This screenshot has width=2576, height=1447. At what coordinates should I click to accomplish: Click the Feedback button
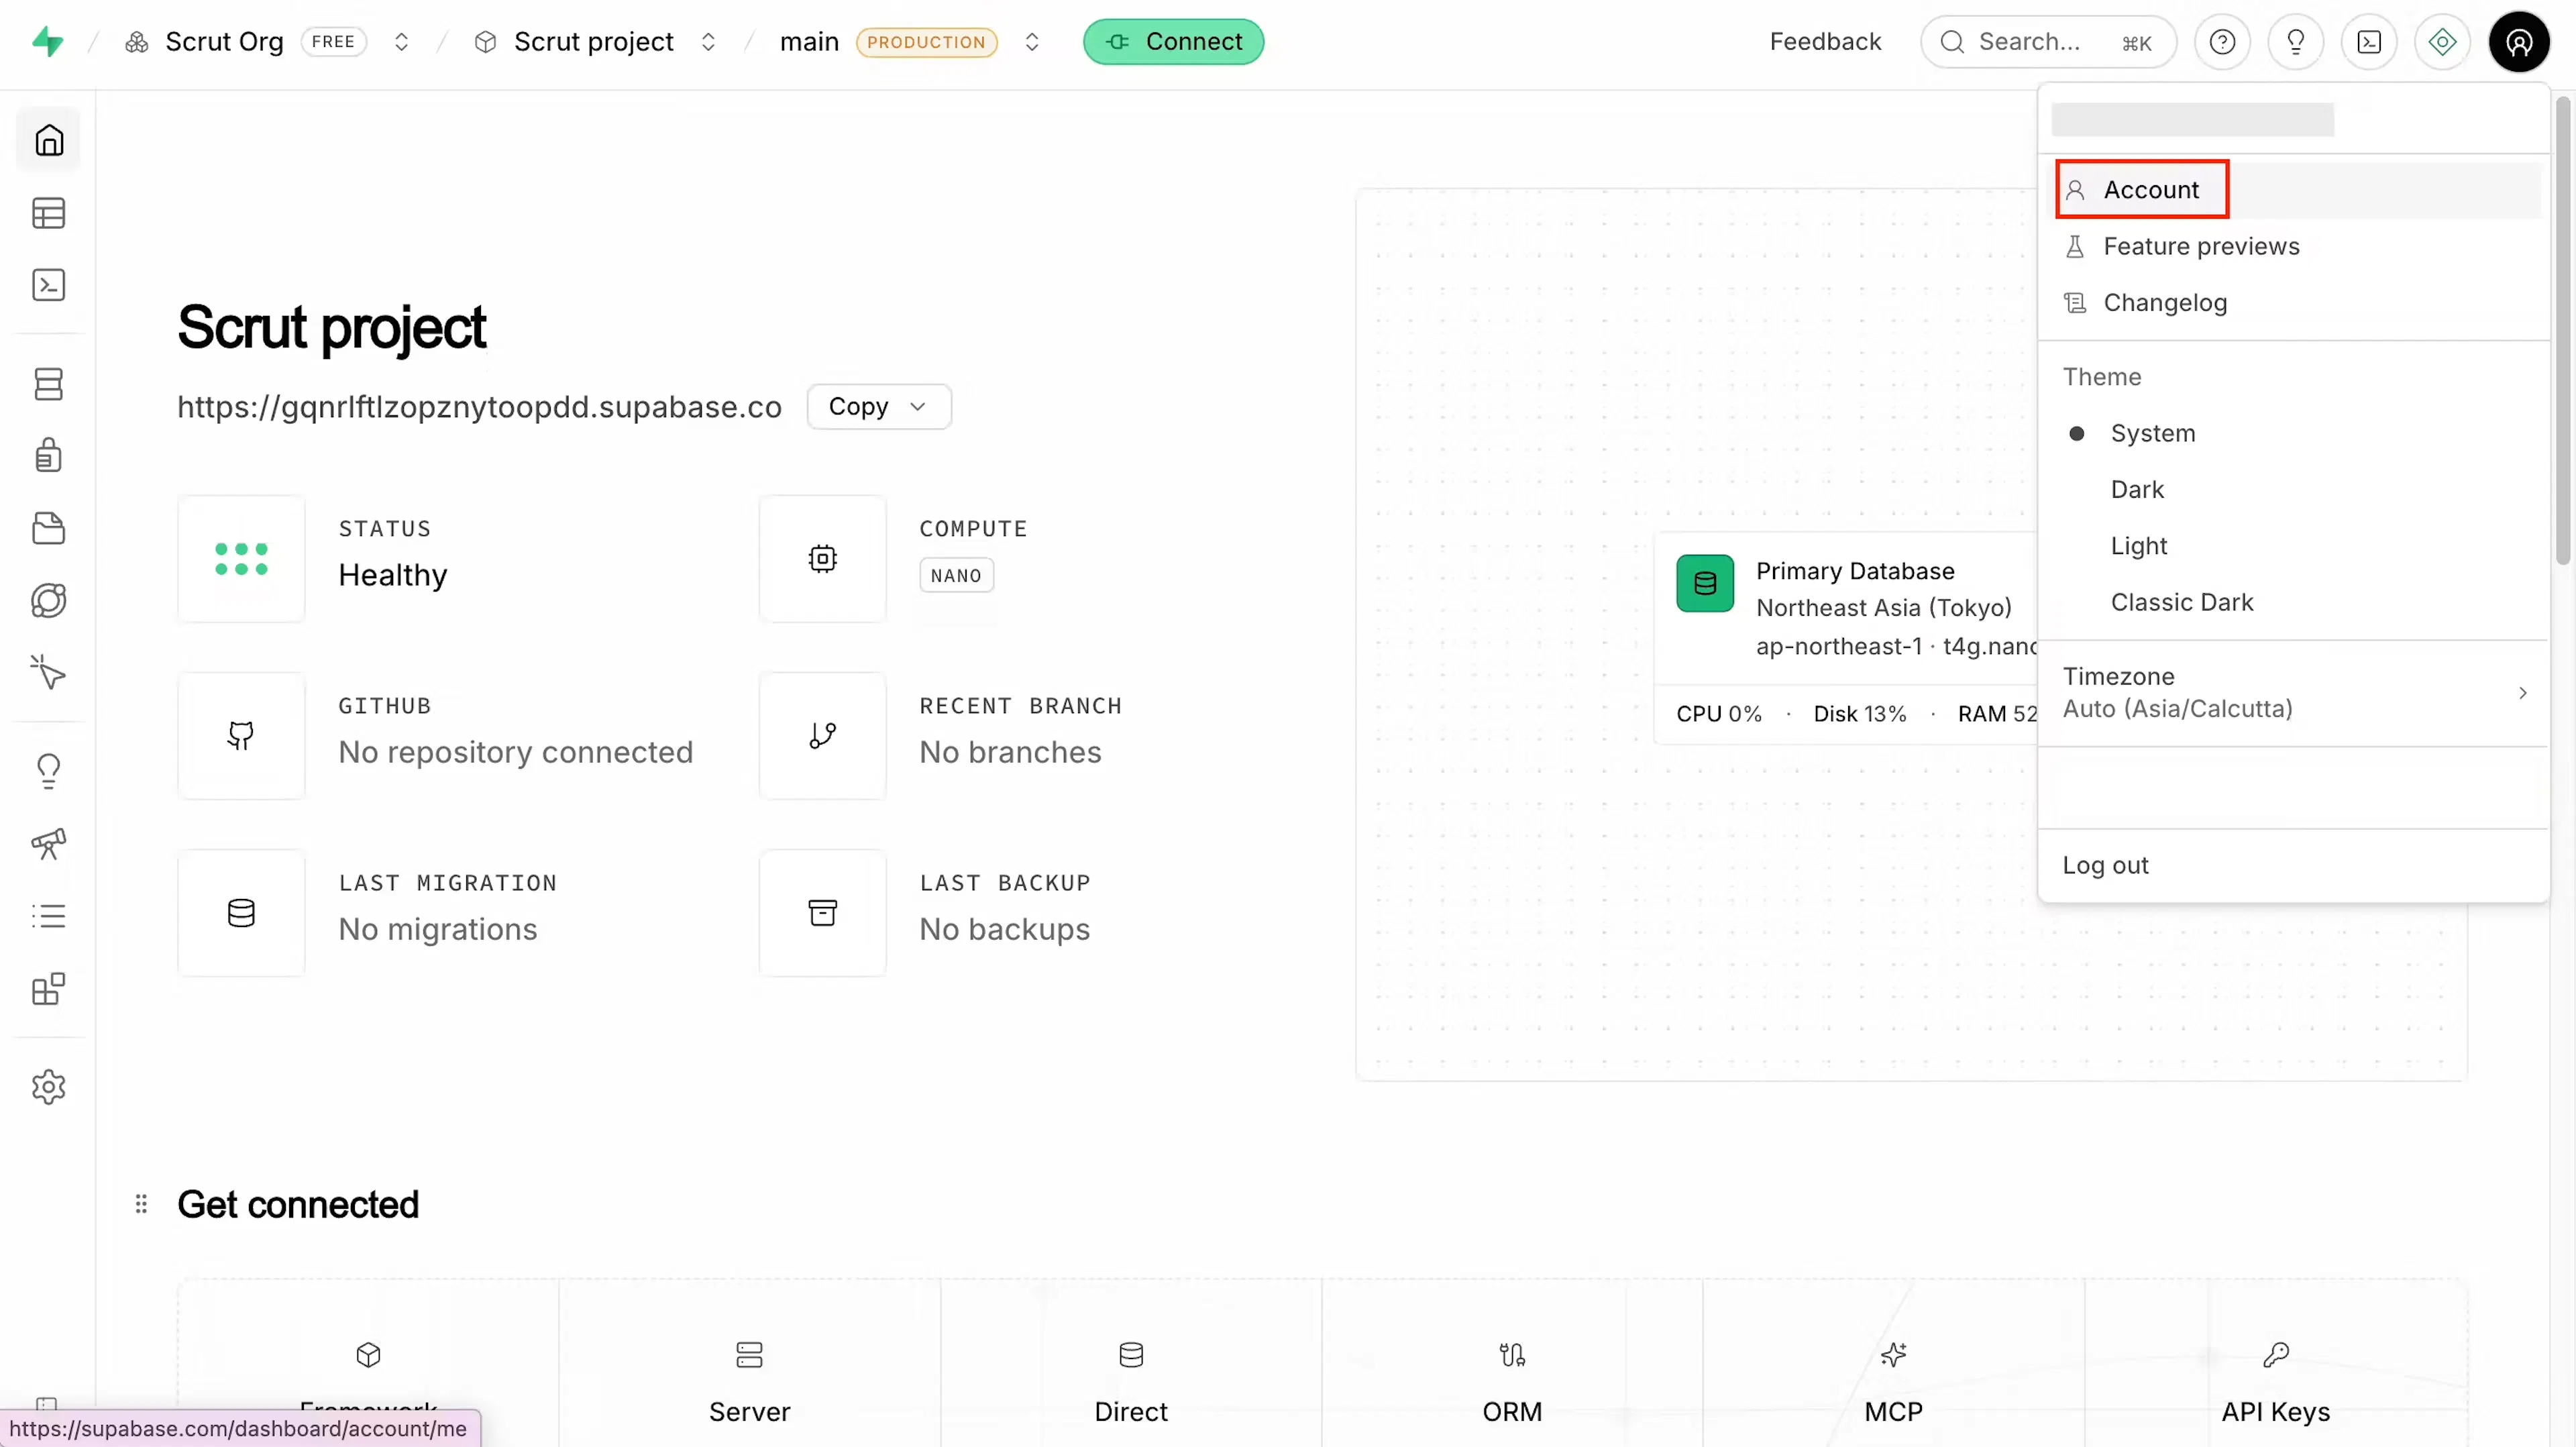[1825, 42]
